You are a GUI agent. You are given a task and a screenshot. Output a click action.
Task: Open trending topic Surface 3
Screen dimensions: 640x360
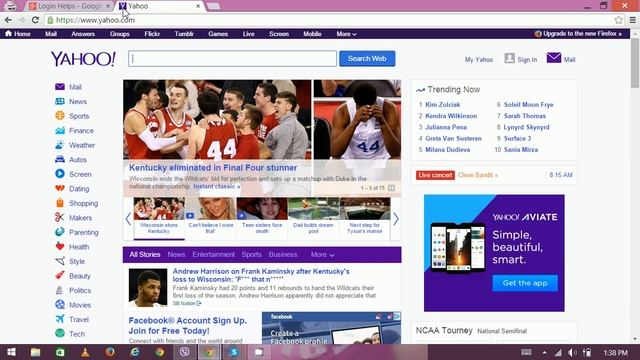click(517, 138)
